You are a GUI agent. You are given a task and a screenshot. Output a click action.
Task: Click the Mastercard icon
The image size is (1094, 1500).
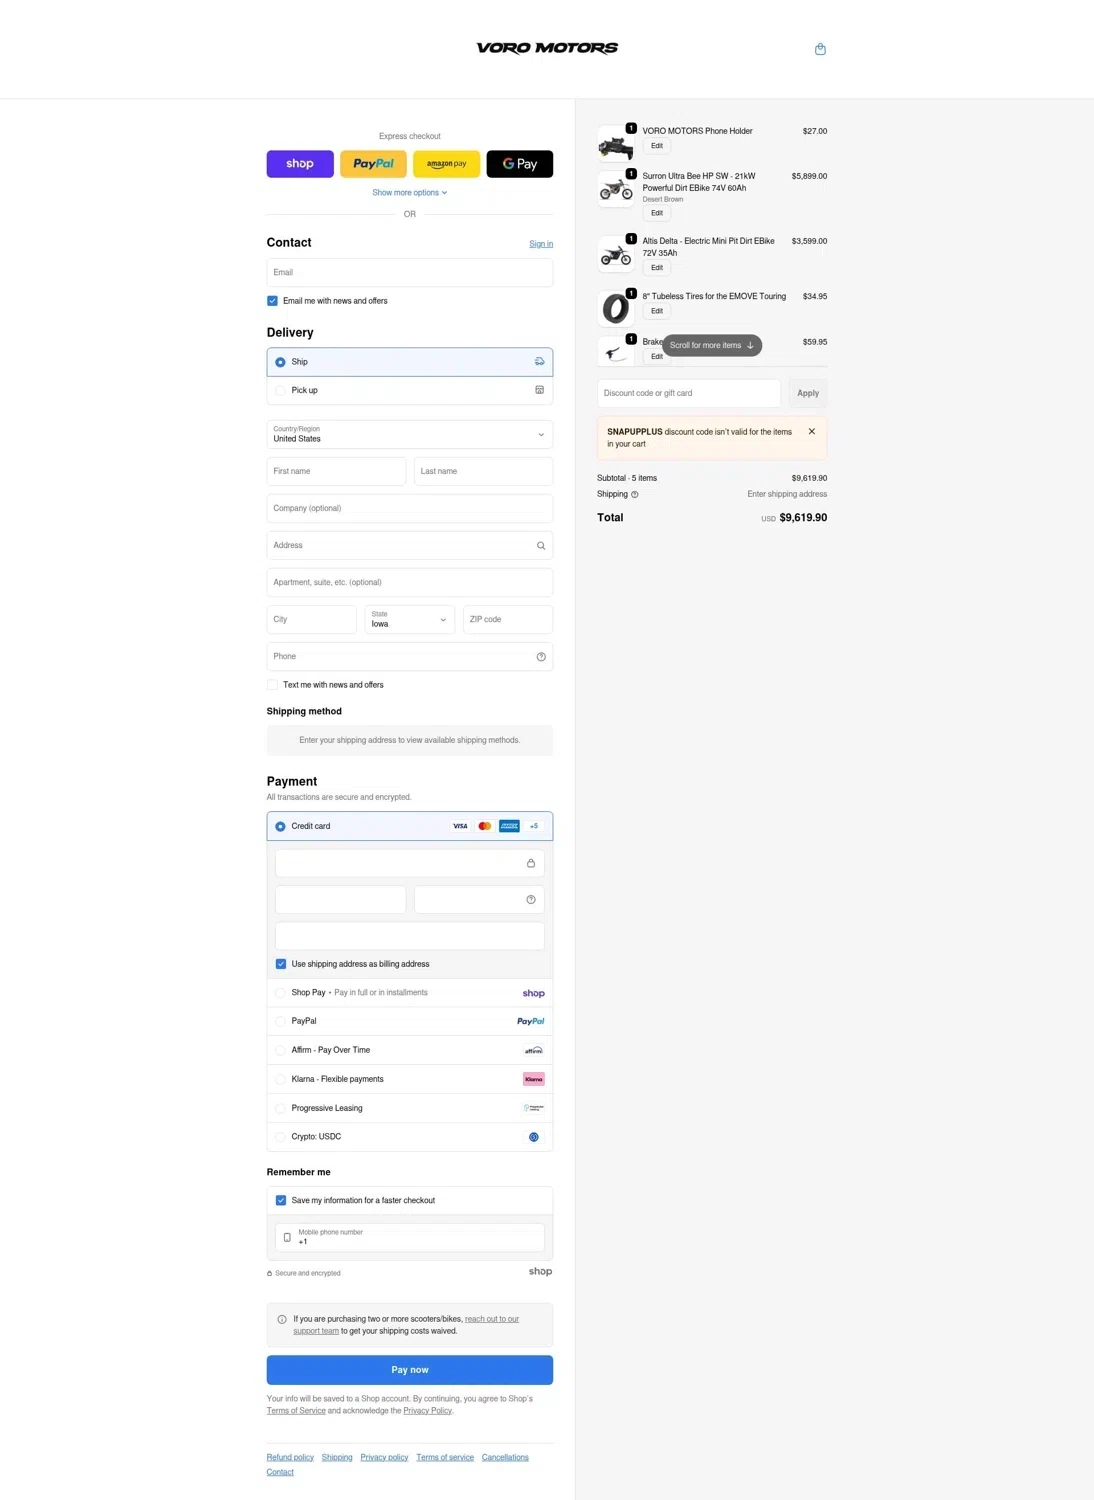[x=485, y=826]
